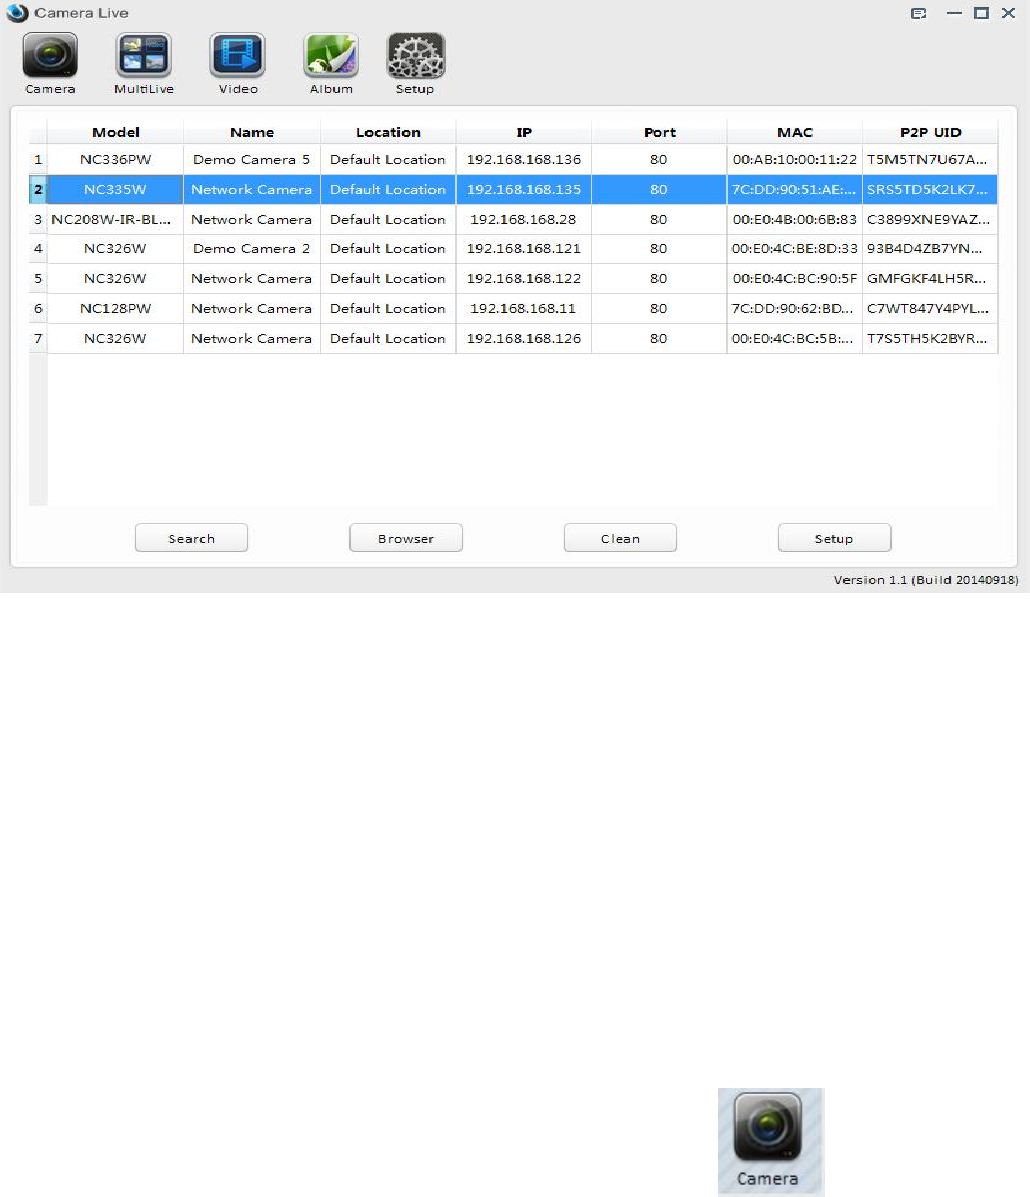Click the Setup button below the table
This screenshot has width=1030, height=1197.
pos(835,537)
